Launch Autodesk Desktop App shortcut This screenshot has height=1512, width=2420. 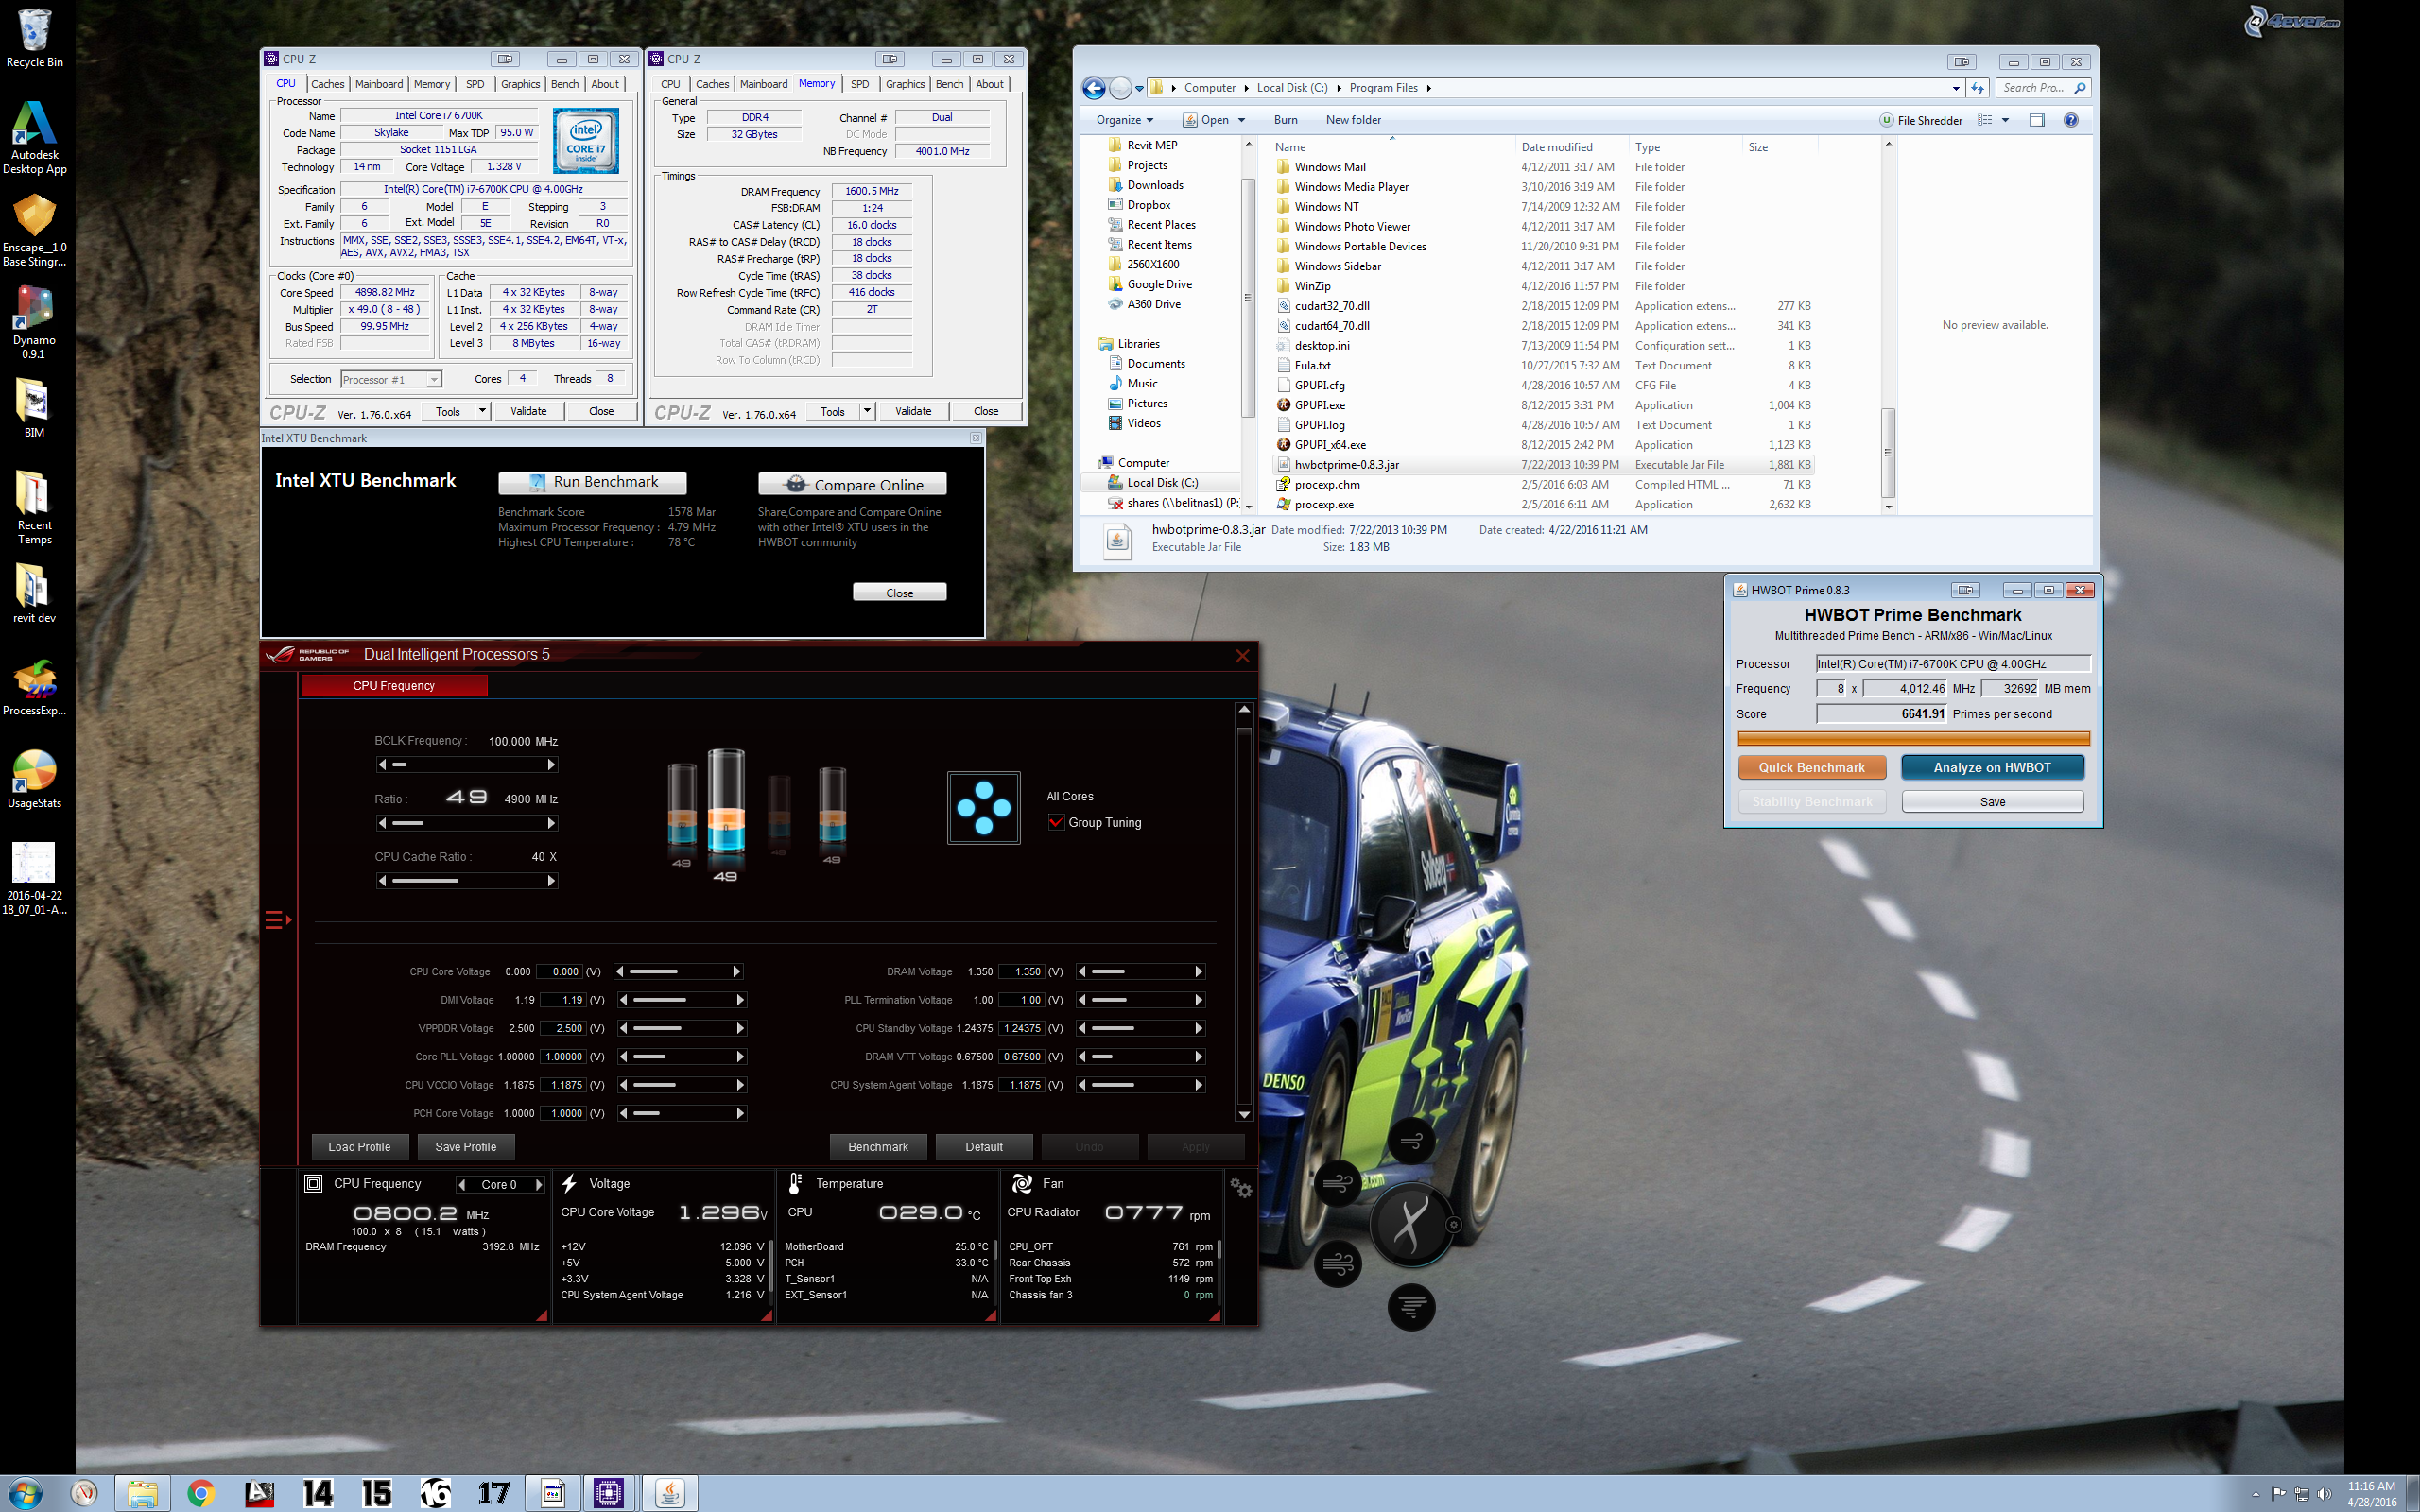point(34,137)
